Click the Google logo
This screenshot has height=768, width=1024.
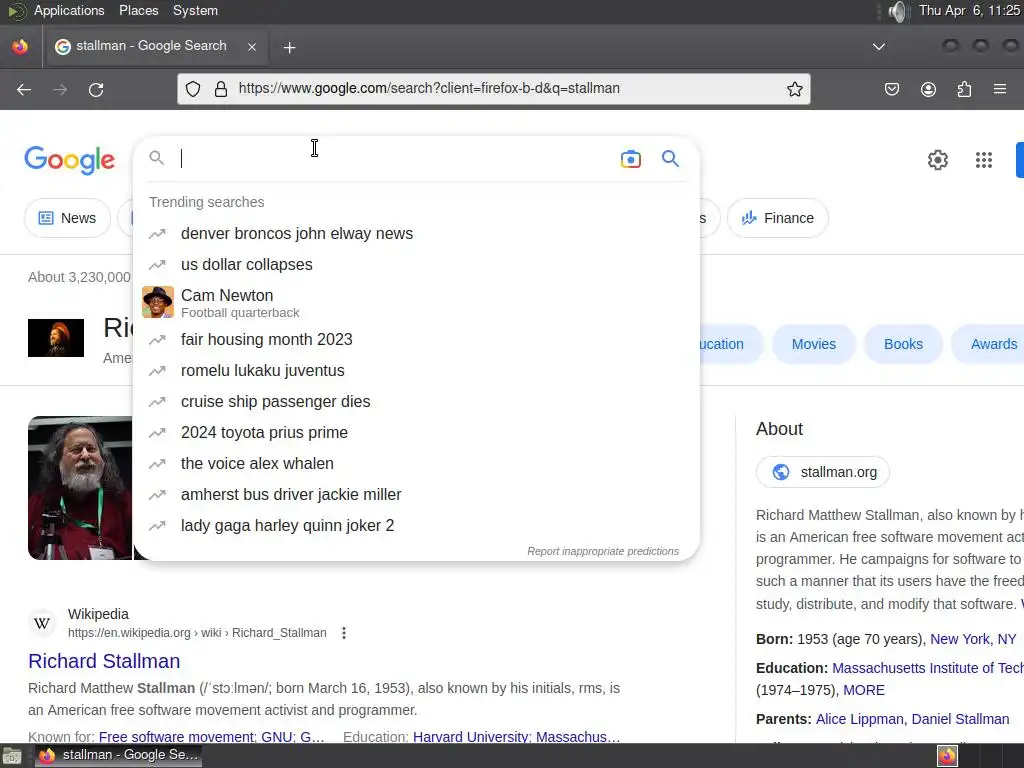click(69, 160)
